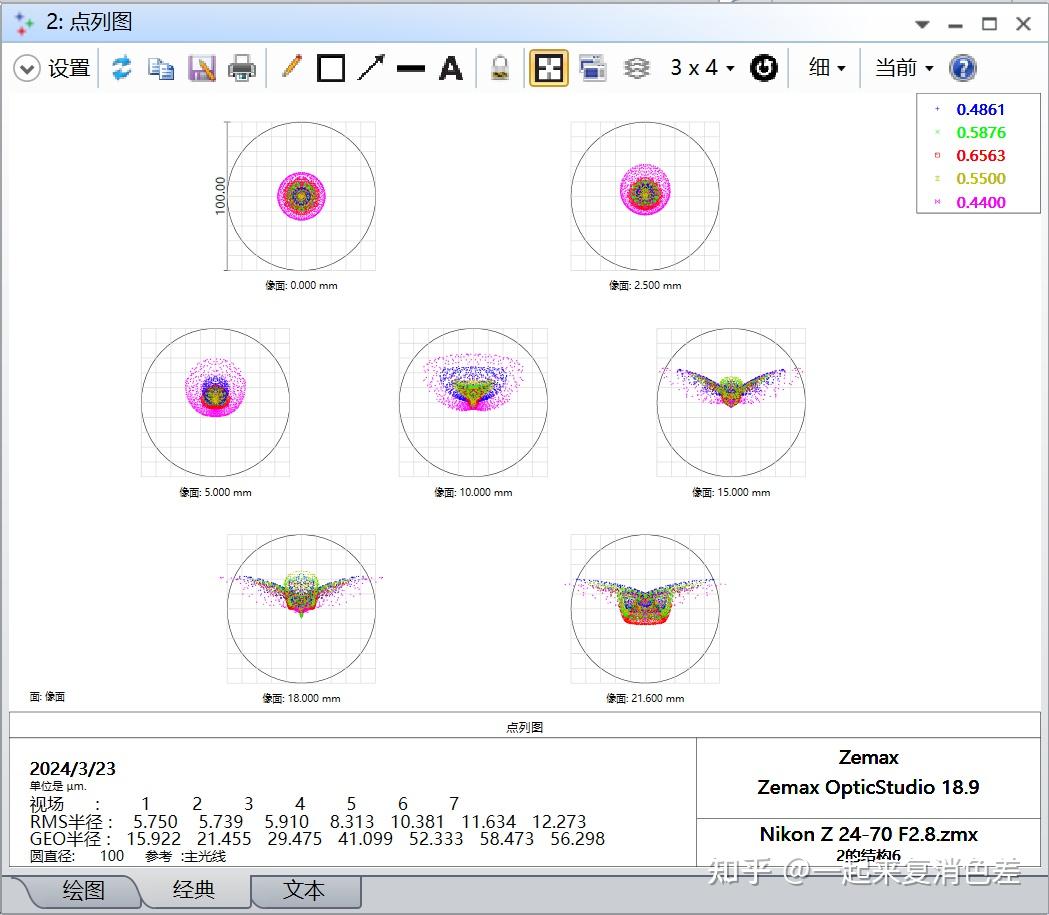Click the copy window icon
Image resolution: width=1049 pixels, height=915 pixels.
point(161,68)
